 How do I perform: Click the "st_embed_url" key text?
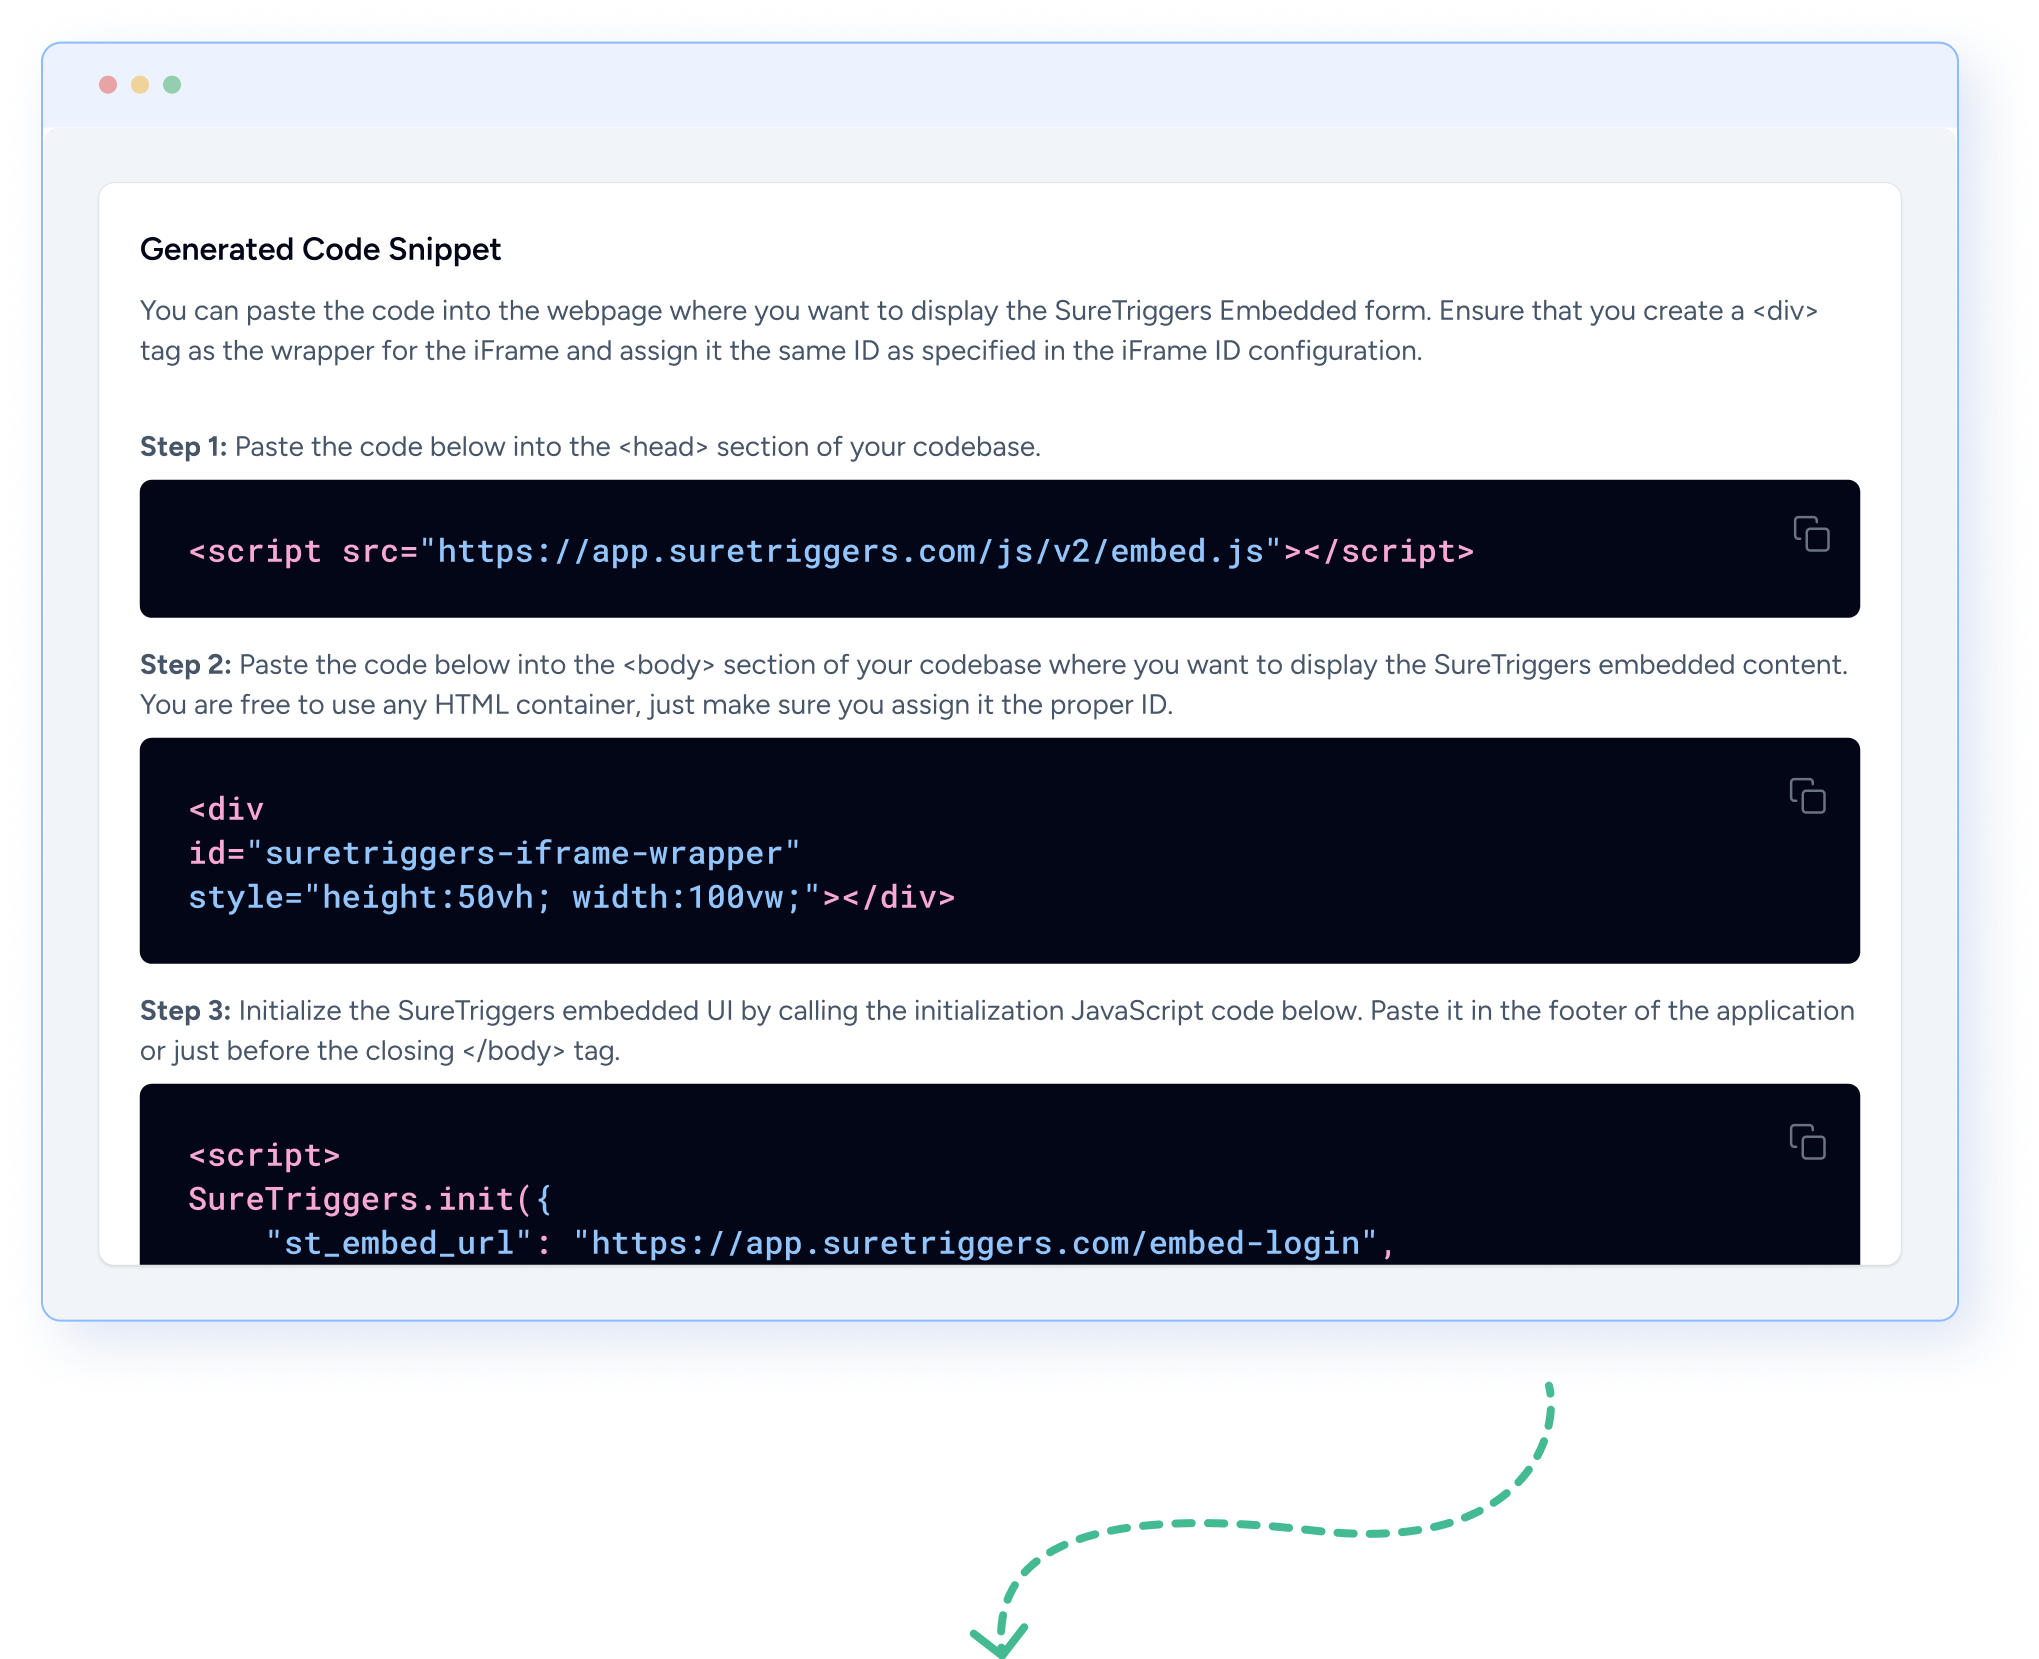point(398,1243)
